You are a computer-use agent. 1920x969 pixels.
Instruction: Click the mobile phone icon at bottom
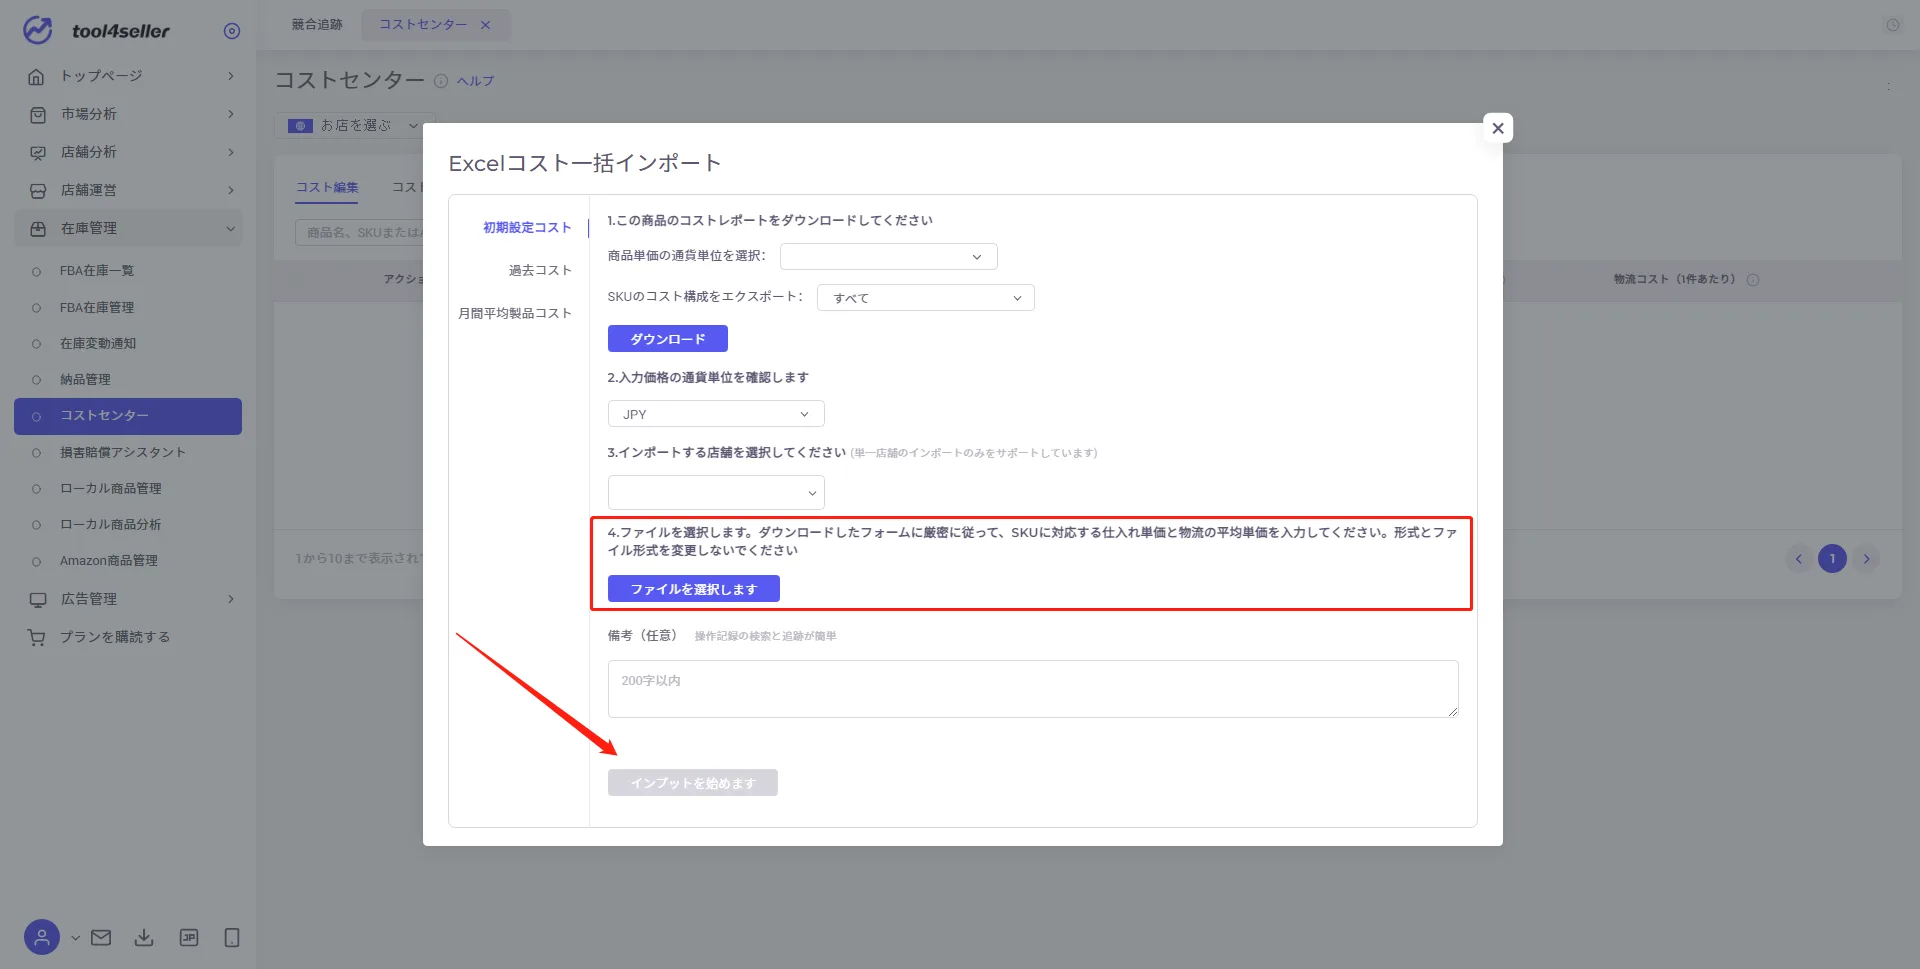pos(232,938)
